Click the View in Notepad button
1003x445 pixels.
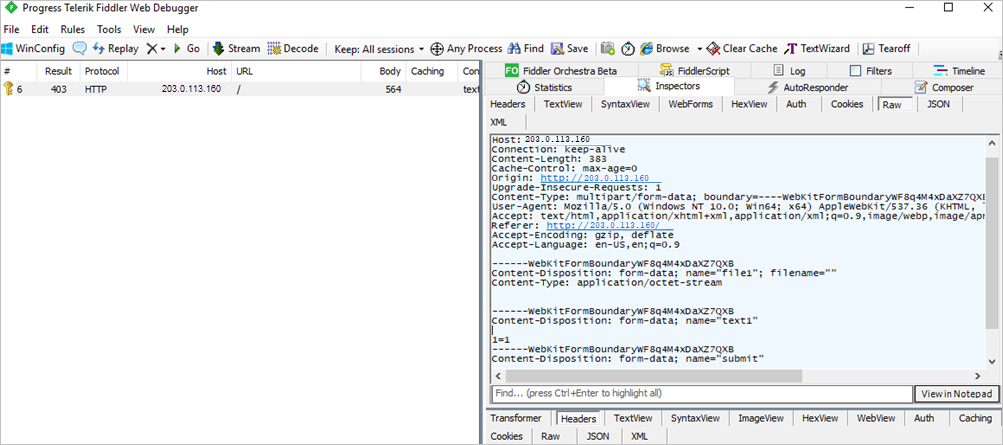[x=957, y=394]
